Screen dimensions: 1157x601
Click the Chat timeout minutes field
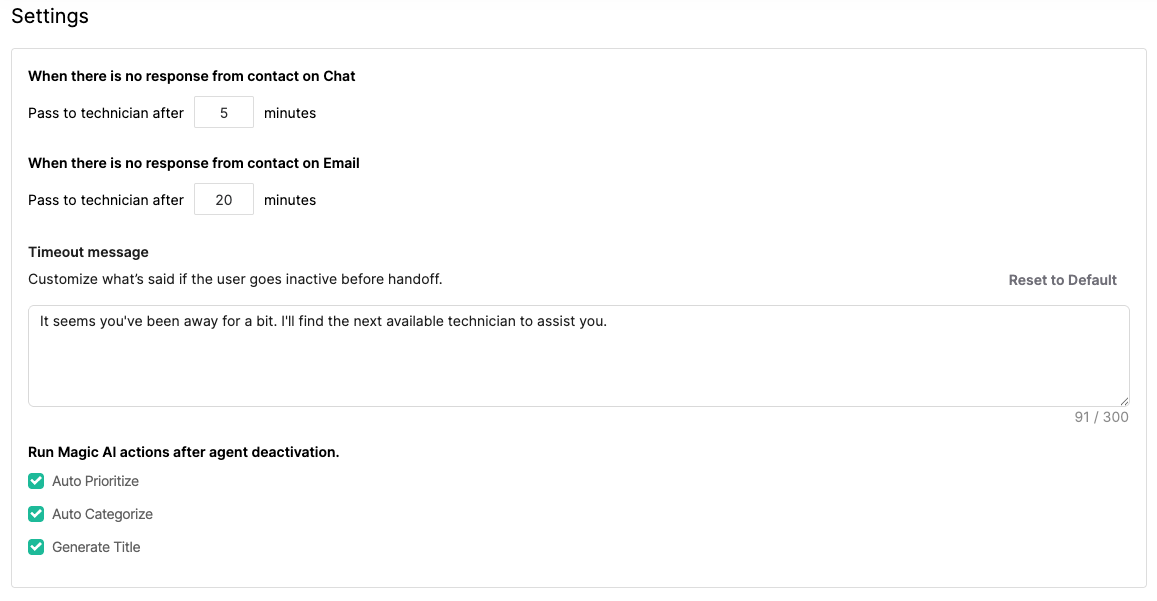(224, 113)
